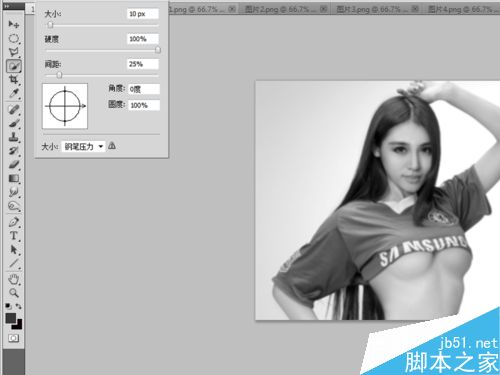Select the Polygonal Lasso tool
Image resolution: width=500 pixels, height=375 pixels.
pyautogui.click(x=14, y=52)
